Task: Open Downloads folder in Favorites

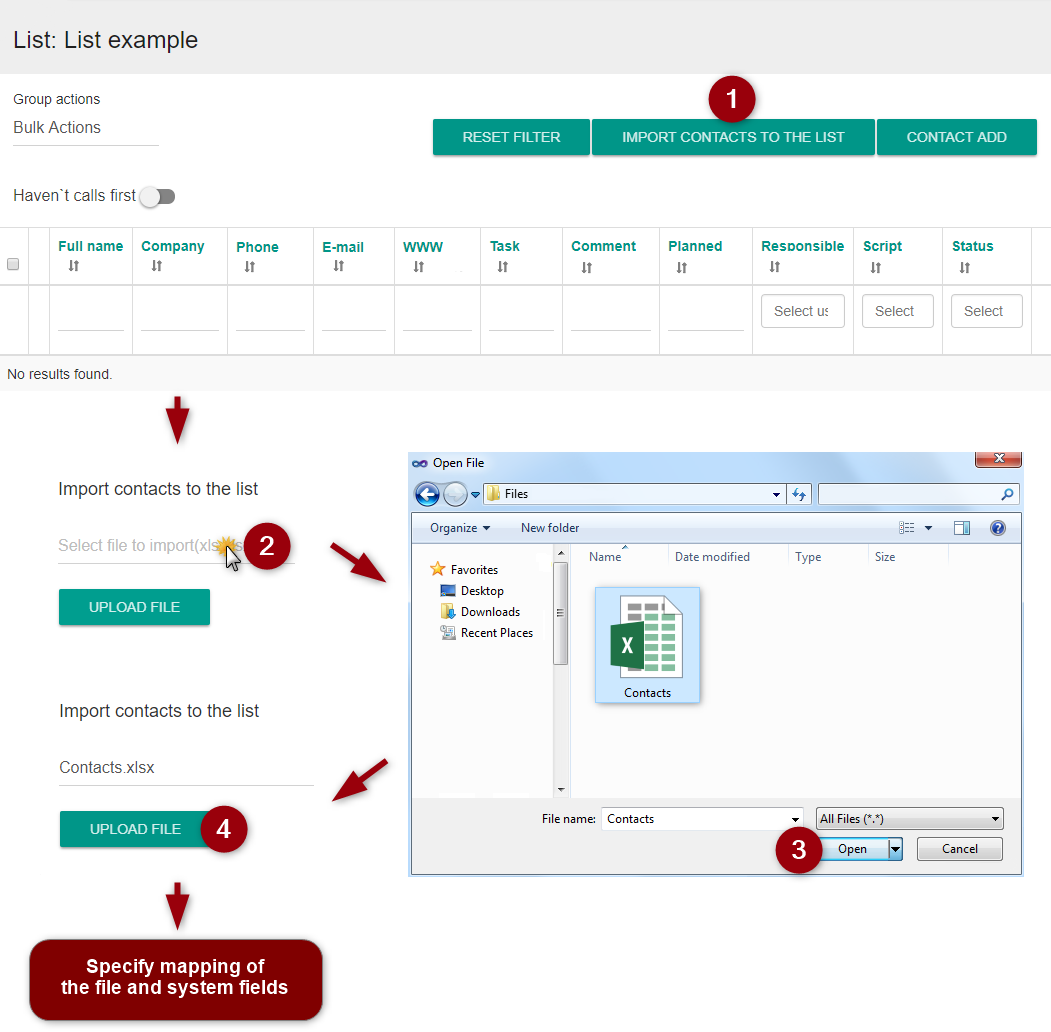Action: (x=489, y=612)
